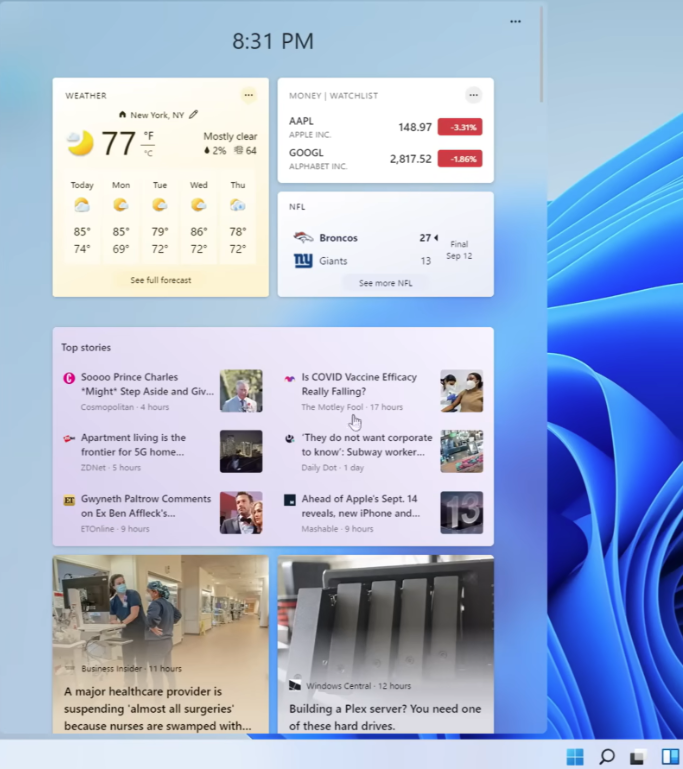The image size is (683, 769).
Task: Click the Mashable source icon
Action: click(x=290, y=500)
